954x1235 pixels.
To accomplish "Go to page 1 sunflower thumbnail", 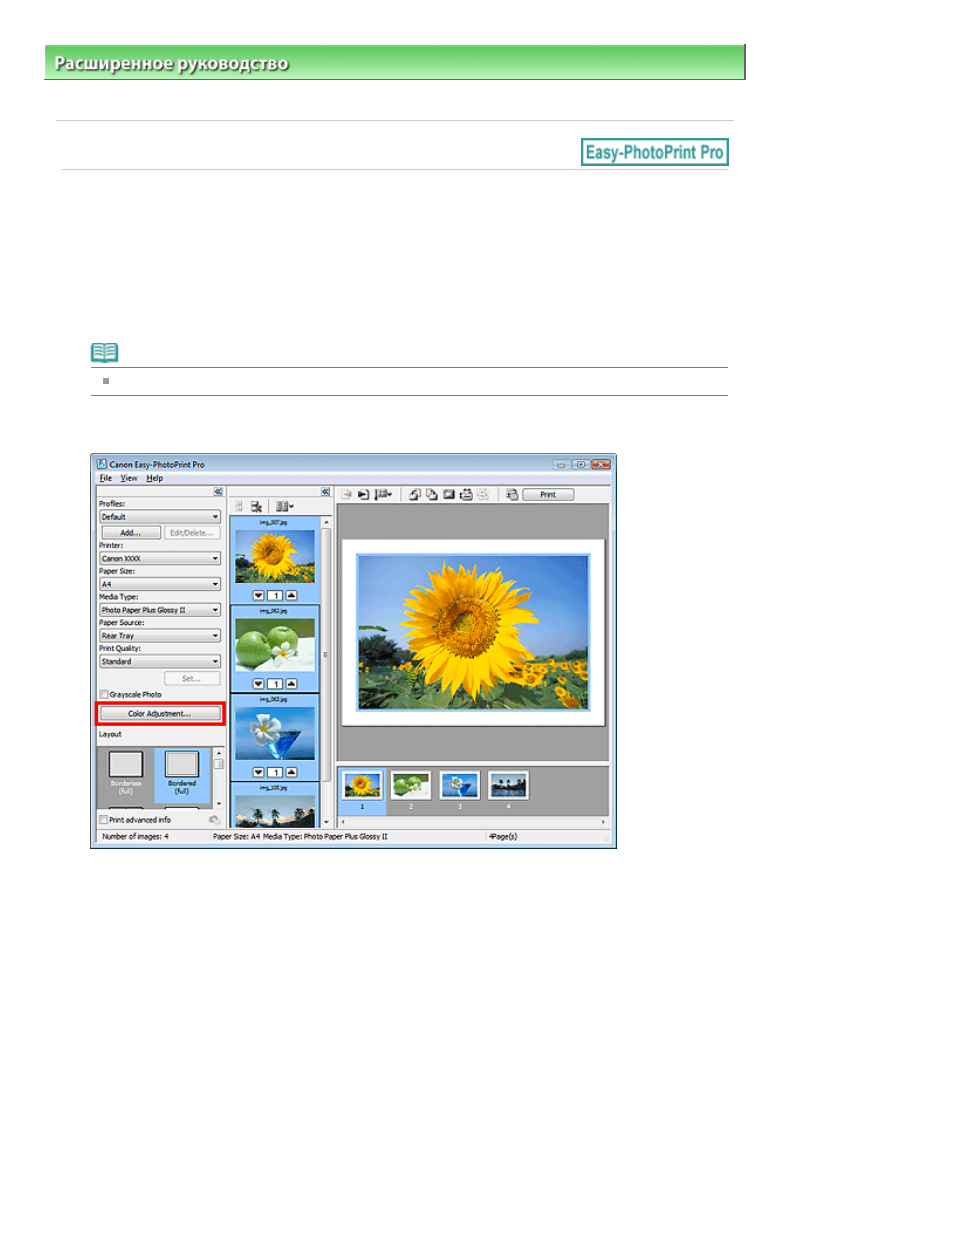I will click(x=362, y=786).
